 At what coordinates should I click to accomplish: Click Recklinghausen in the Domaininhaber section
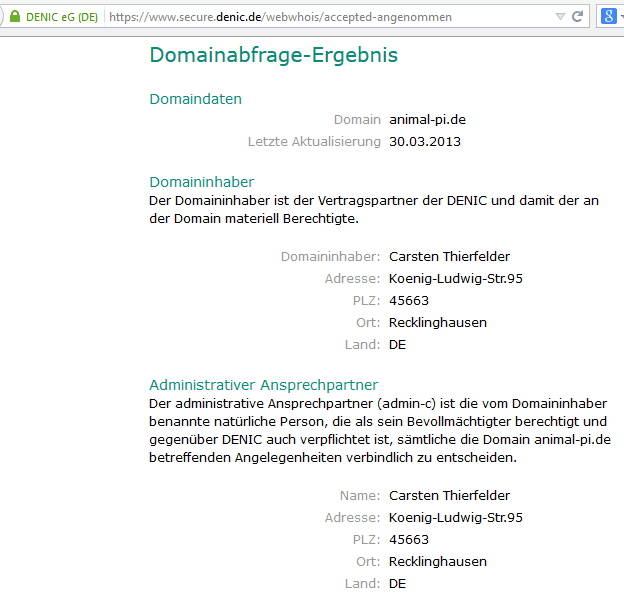click(438, 323)
